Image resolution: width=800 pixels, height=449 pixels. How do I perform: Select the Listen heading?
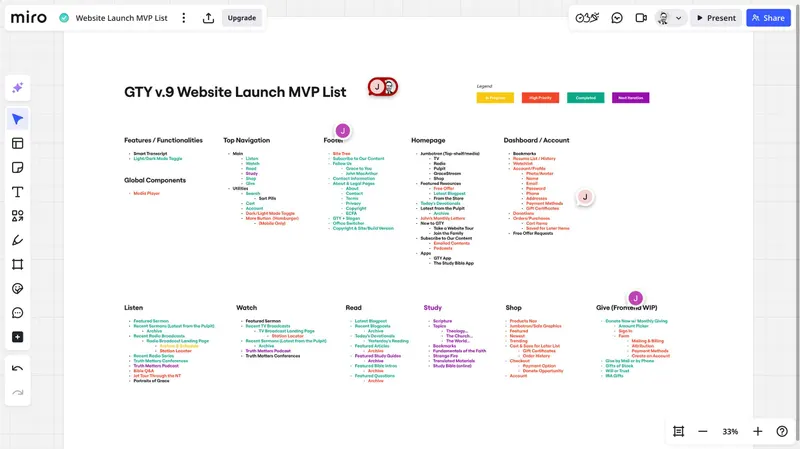[133, 308]
